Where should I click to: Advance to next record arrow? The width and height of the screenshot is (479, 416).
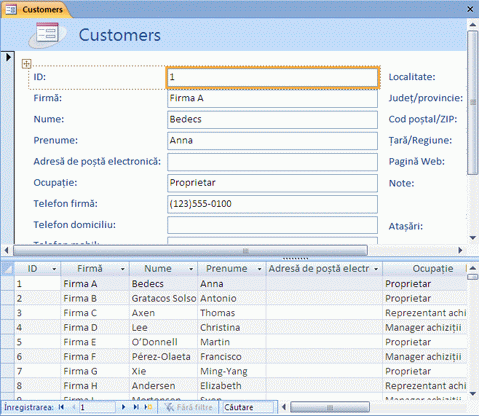tap(123, 407)
